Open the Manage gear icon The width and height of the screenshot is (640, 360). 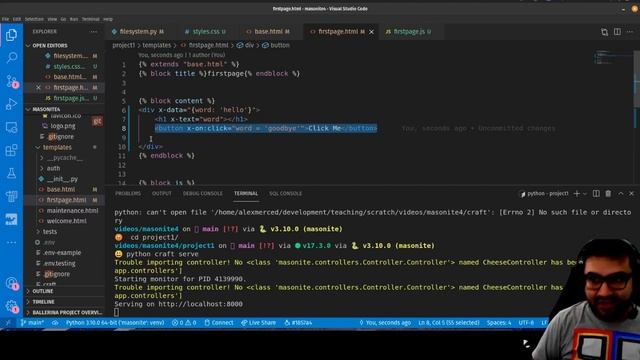coord(11,306)
